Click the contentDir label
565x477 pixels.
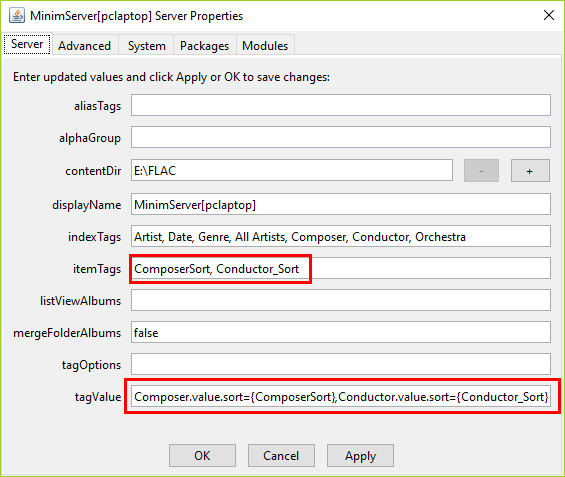(x=93, y=171)
